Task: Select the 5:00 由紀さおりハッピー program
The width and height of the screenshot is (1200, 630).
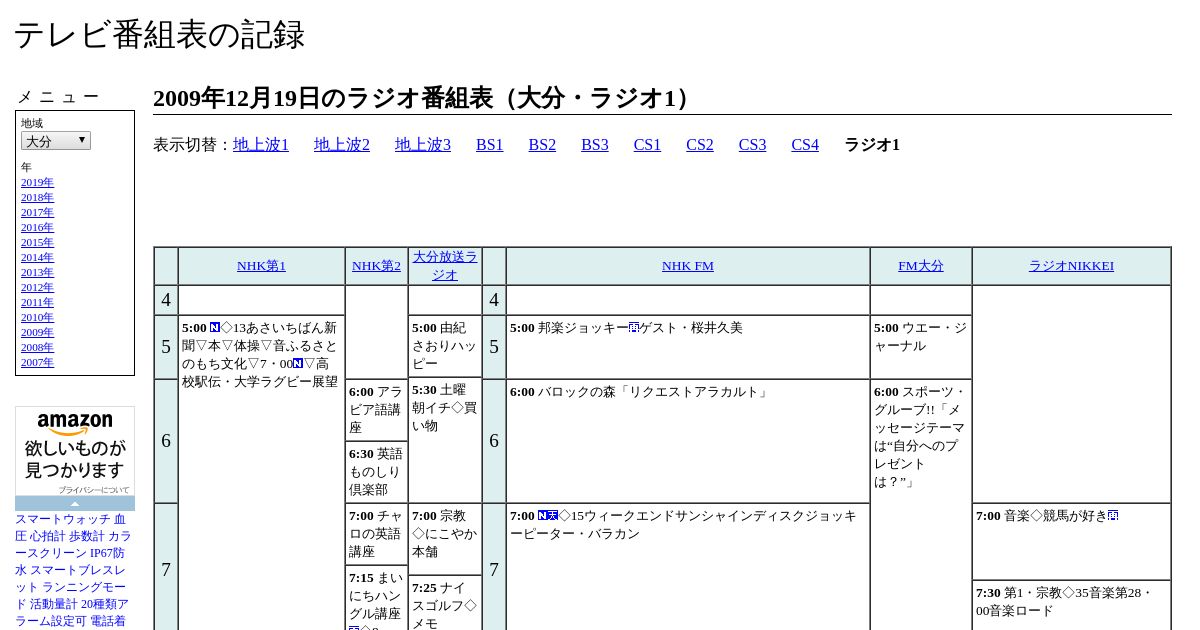Action: pyautogui.click(x=445, y=346)
